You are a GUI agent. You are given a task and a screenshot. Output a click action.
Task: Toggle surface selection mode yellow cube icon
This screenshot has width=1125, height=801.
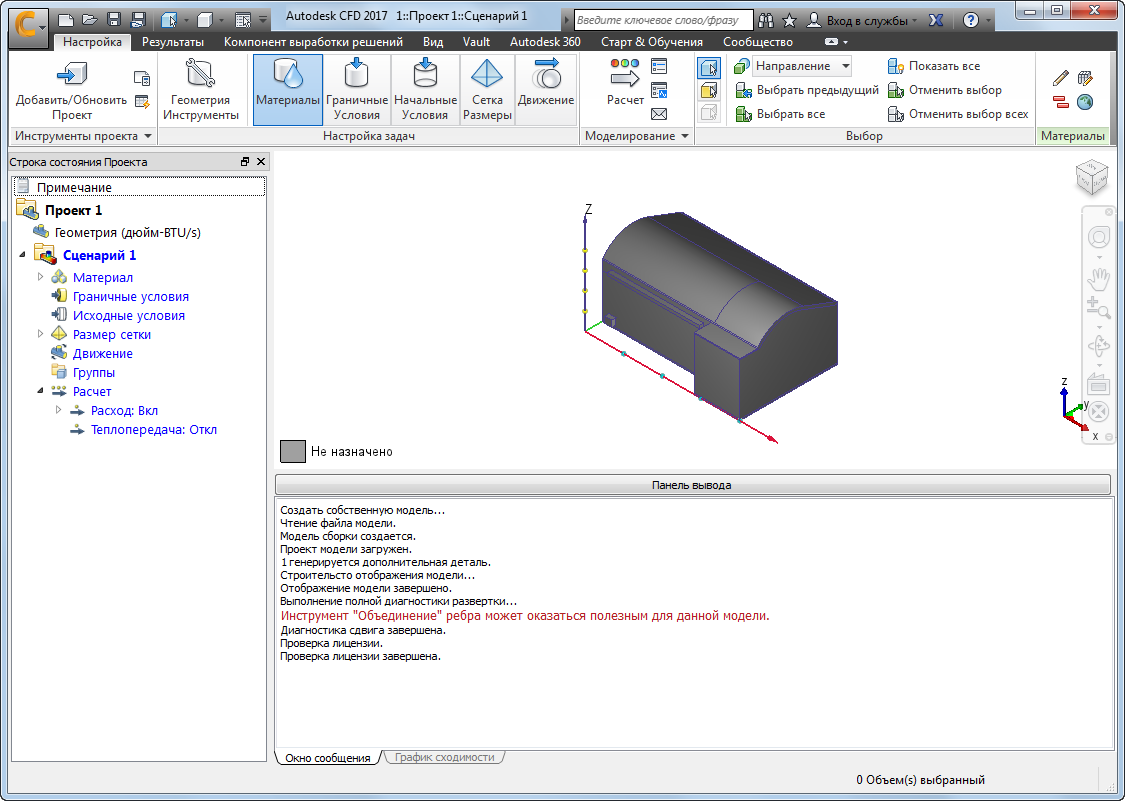[708, 90]
